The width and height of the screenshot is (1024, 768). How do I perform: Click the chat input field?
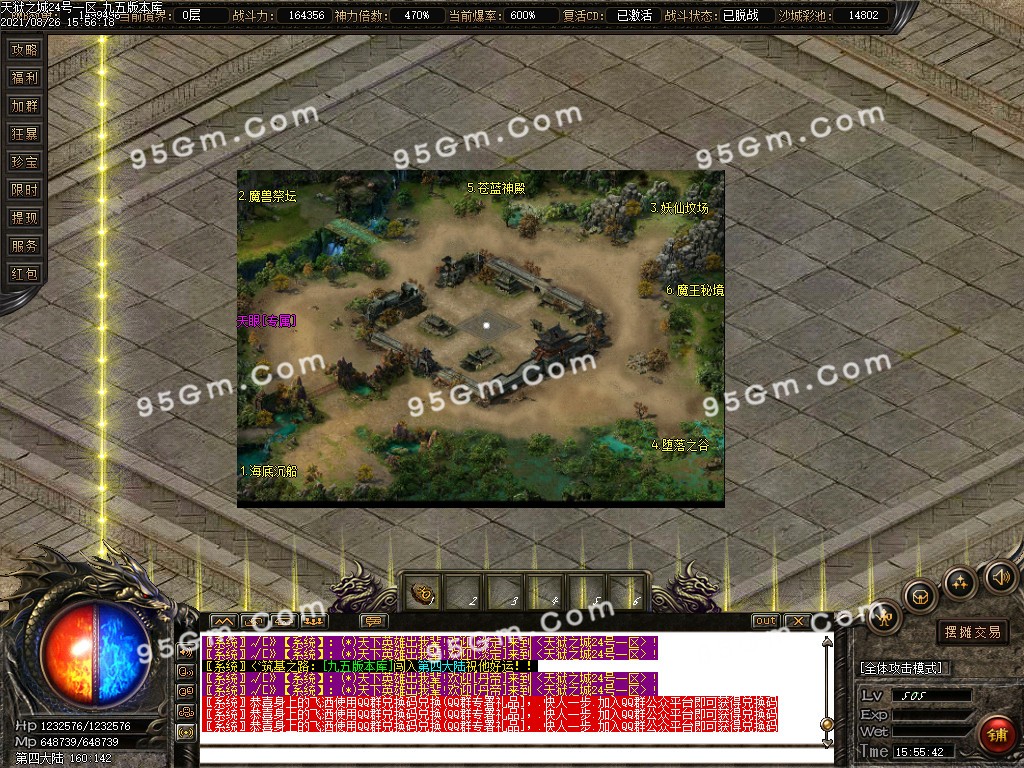(516, 757)
